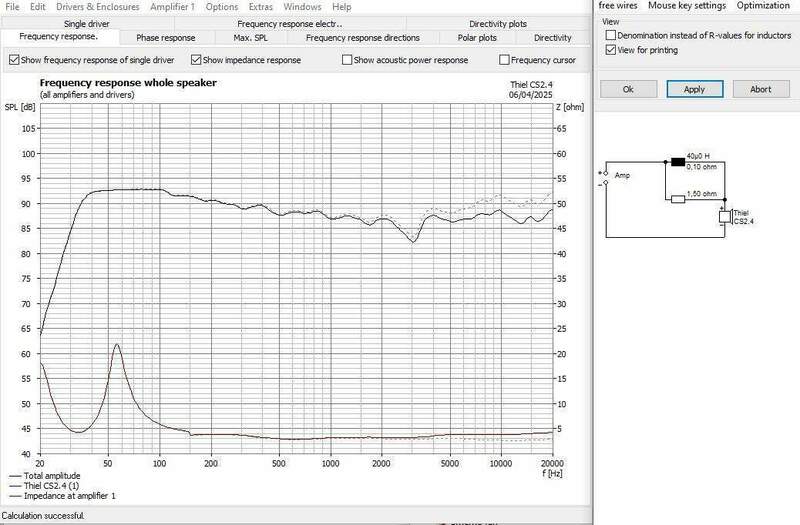Uncheck Show impedance response
Screen dimensions: 800x525
(196, 60)
